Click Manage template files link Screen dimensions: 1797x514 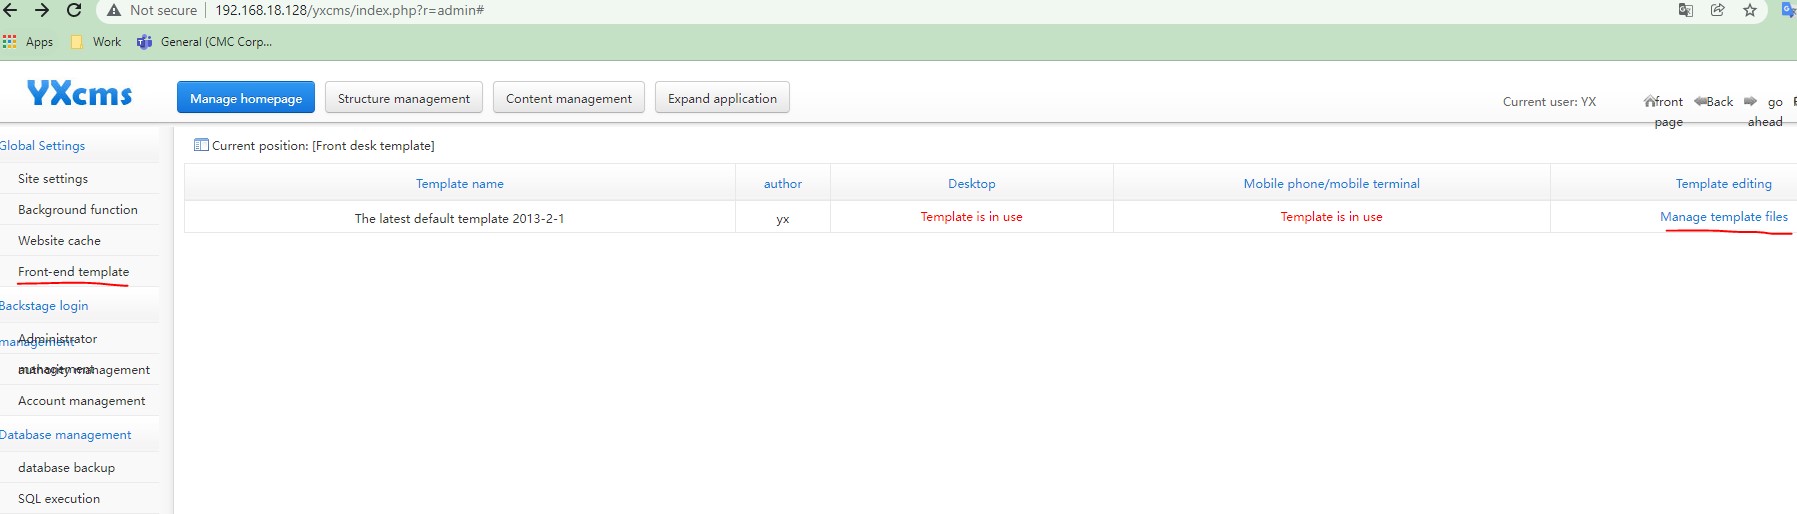click(1723, 216)
